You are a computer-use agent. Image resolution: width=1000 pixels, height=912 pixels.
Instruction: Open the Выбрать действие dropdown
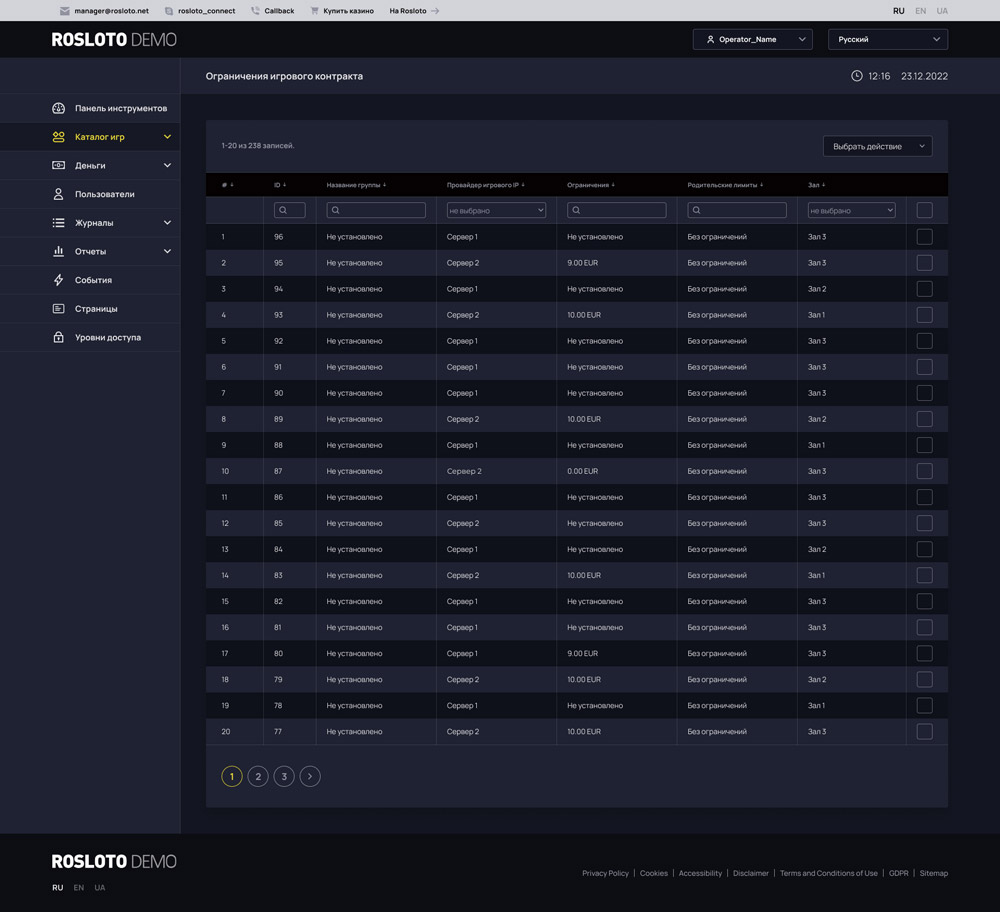point(877,146)
